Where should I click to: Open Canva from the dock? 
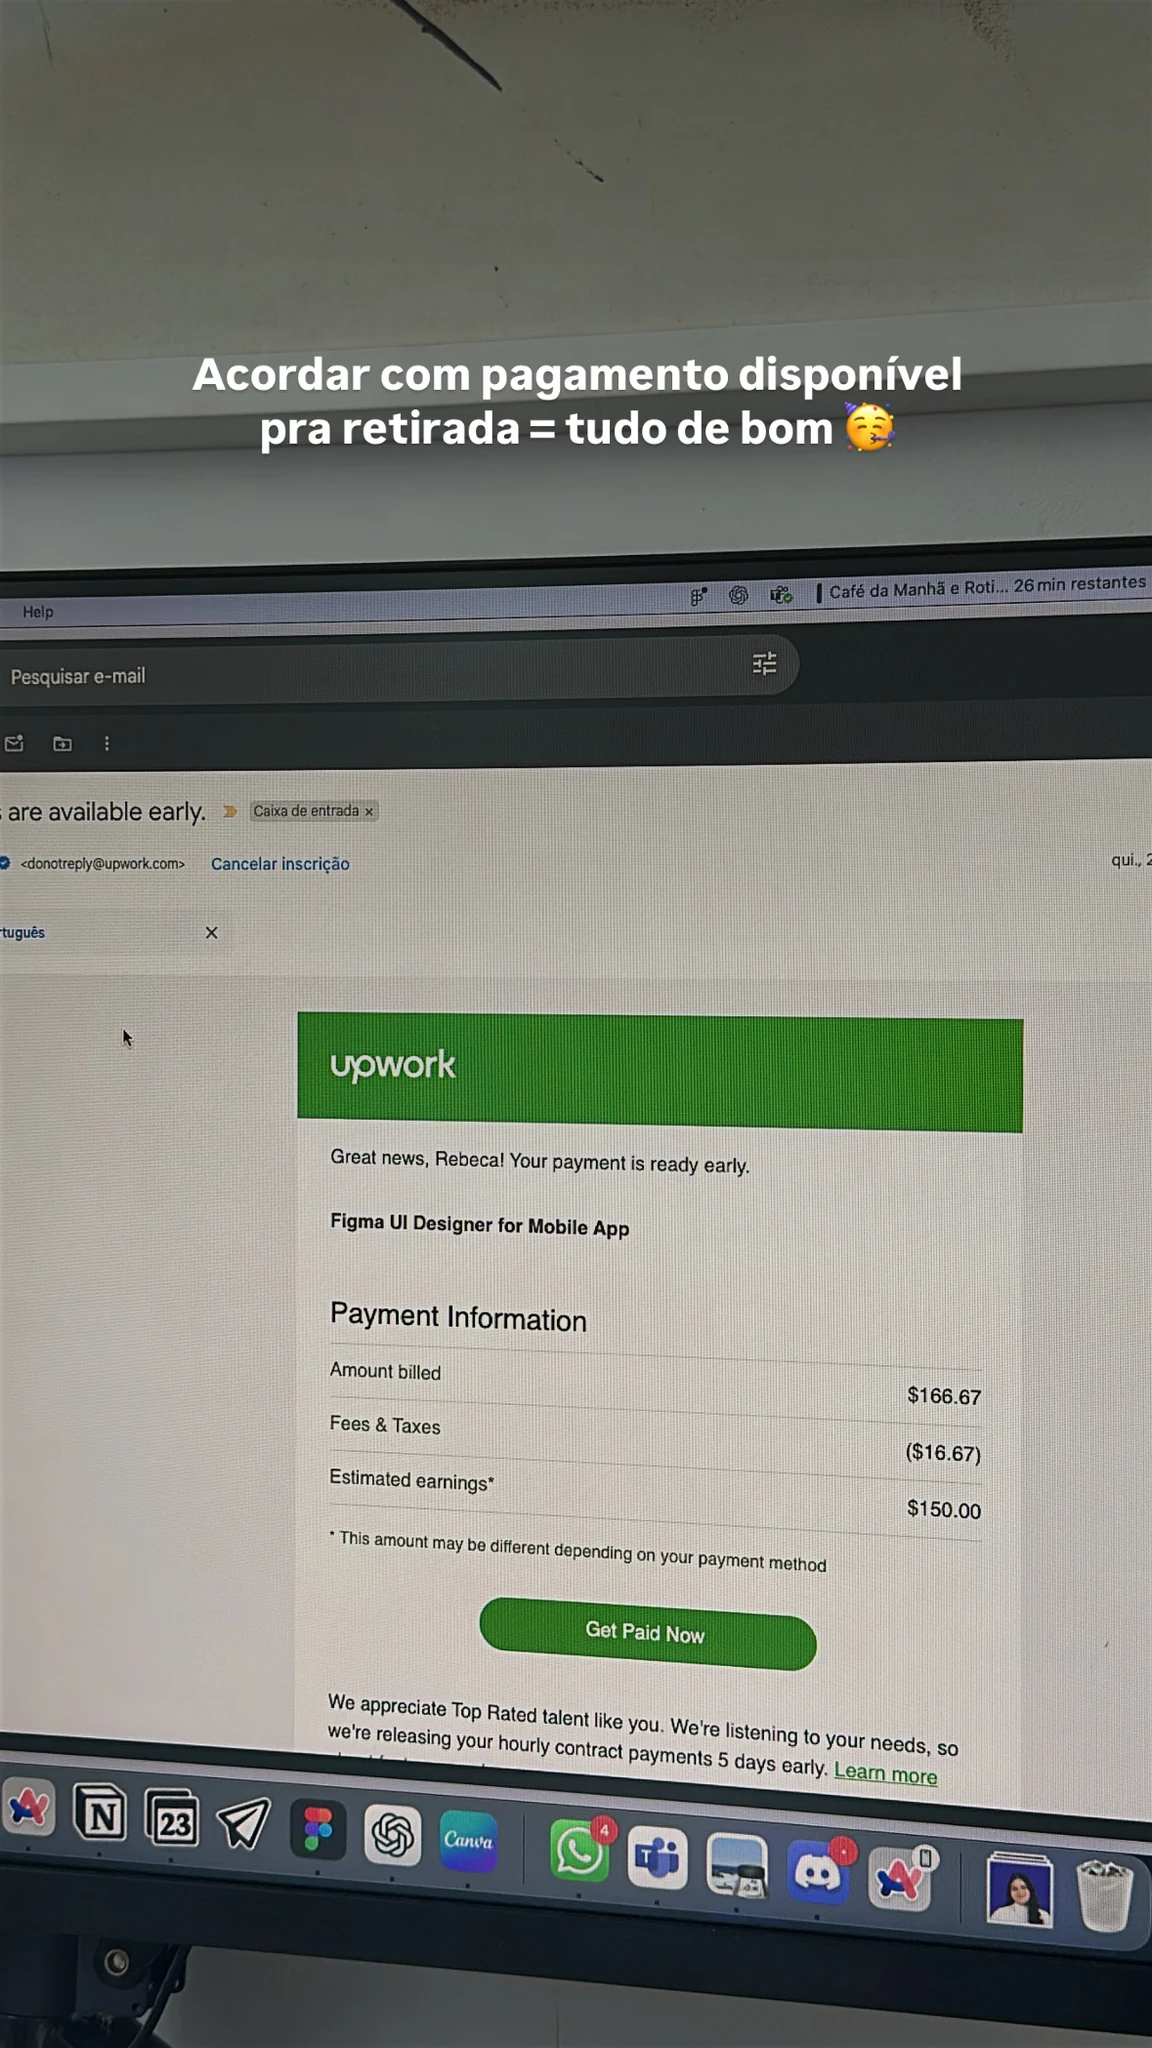pyautogui.click(x=468, y=1840)
